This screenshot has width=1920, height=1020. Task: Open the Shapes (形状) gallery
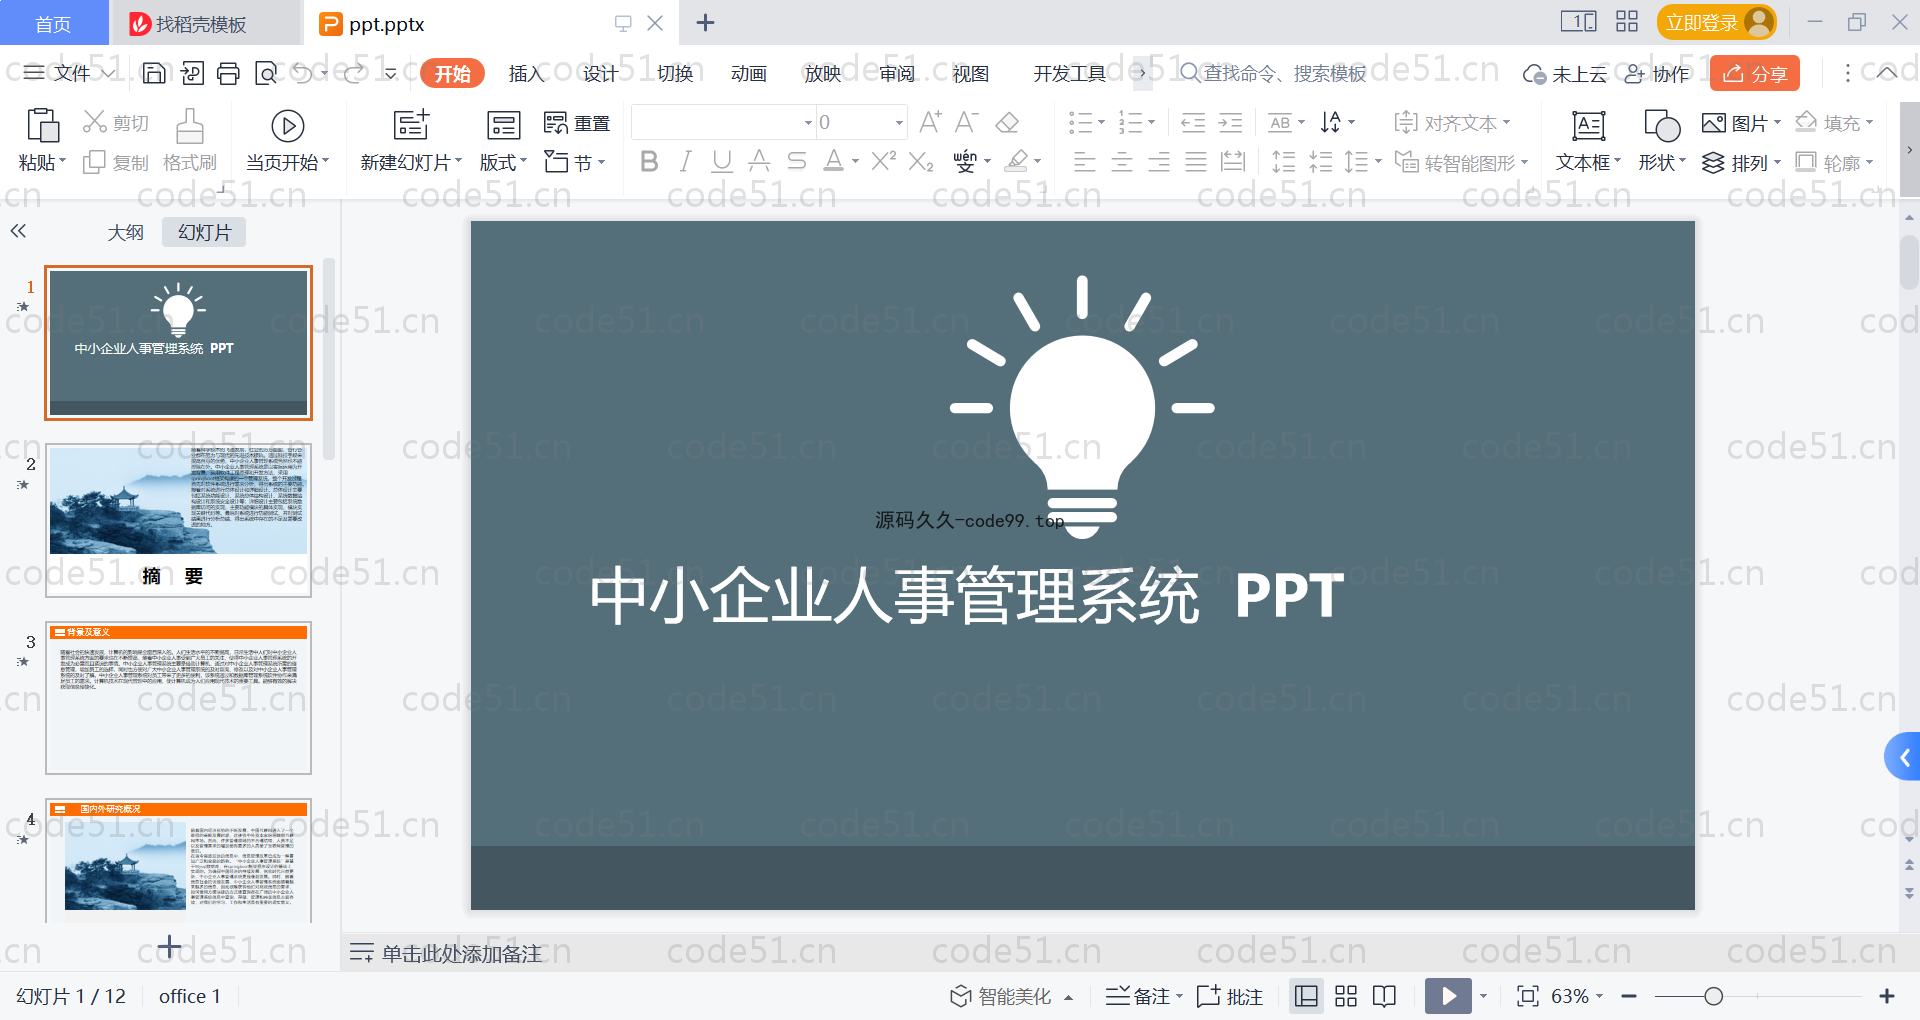[1661, 141]
